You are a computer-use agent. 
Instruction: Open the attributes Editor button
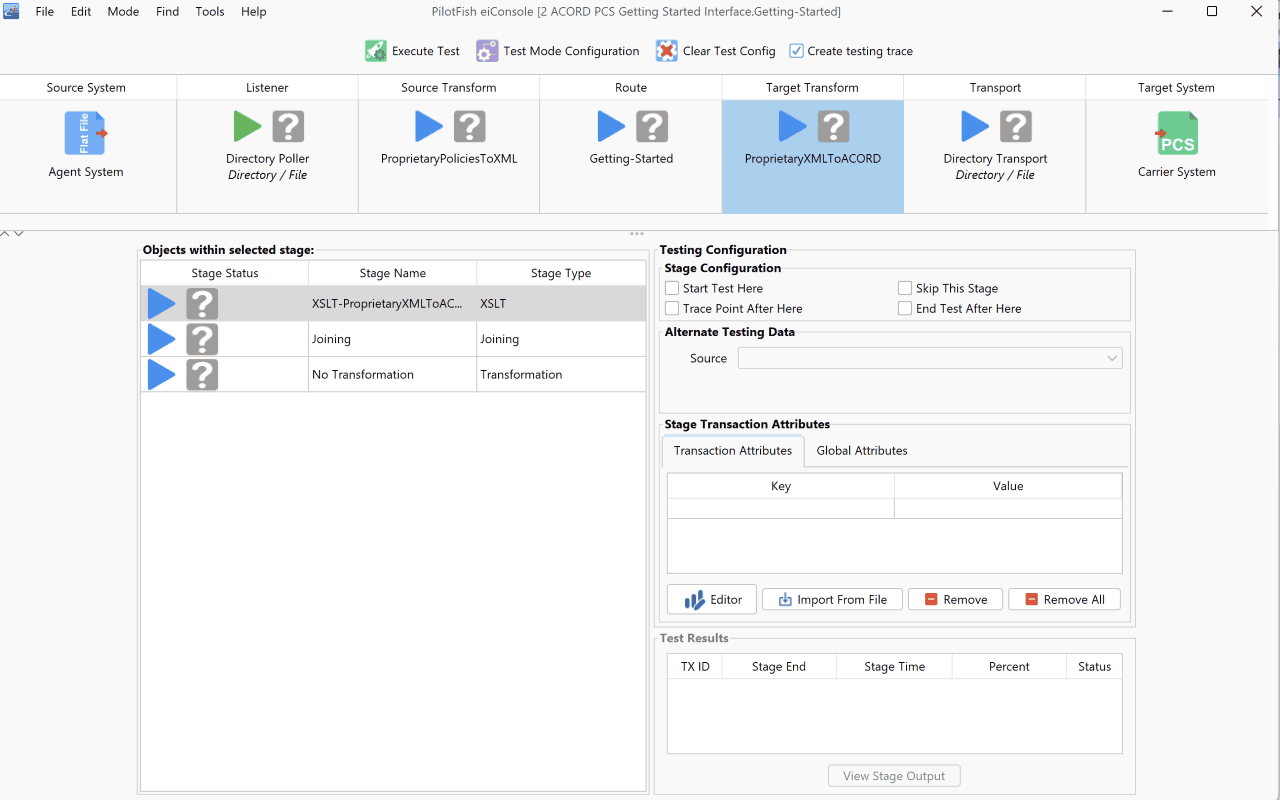(x=712, y=600)
